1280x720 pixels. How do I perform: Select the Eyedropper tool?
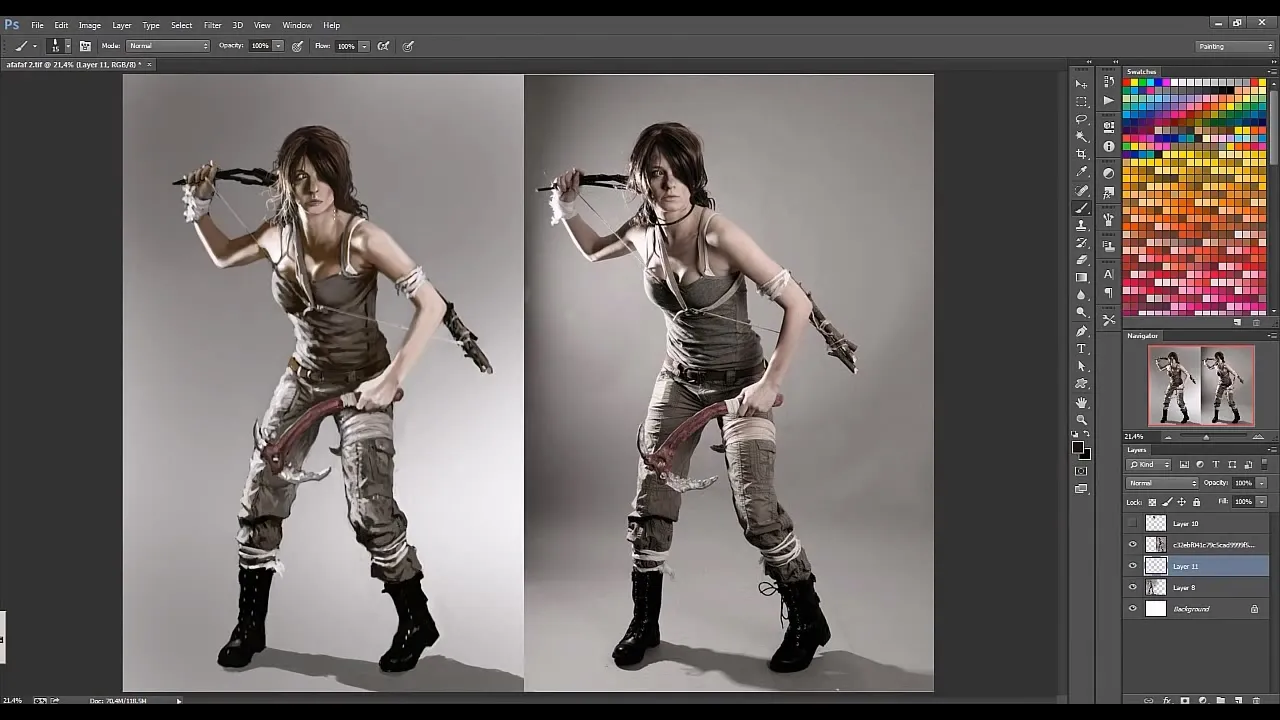pos(1081,172)
